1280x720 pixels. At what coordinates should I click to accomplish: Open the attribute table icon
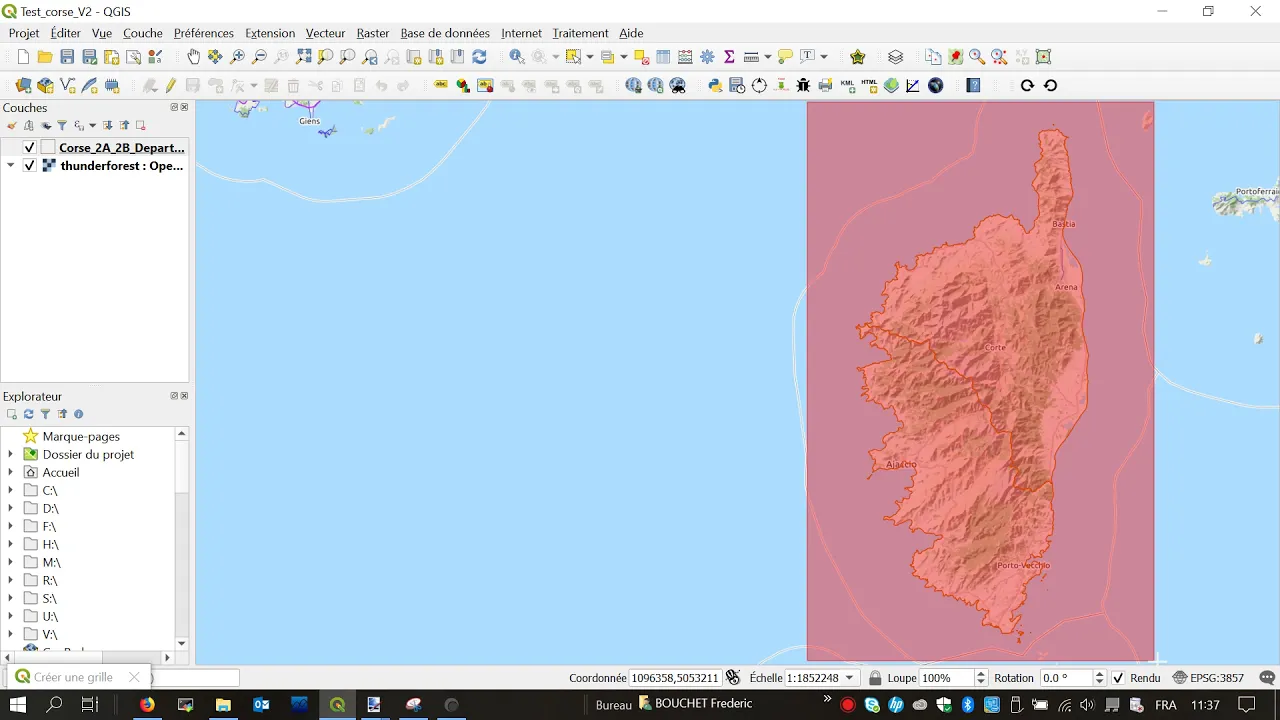click(663, 57)
